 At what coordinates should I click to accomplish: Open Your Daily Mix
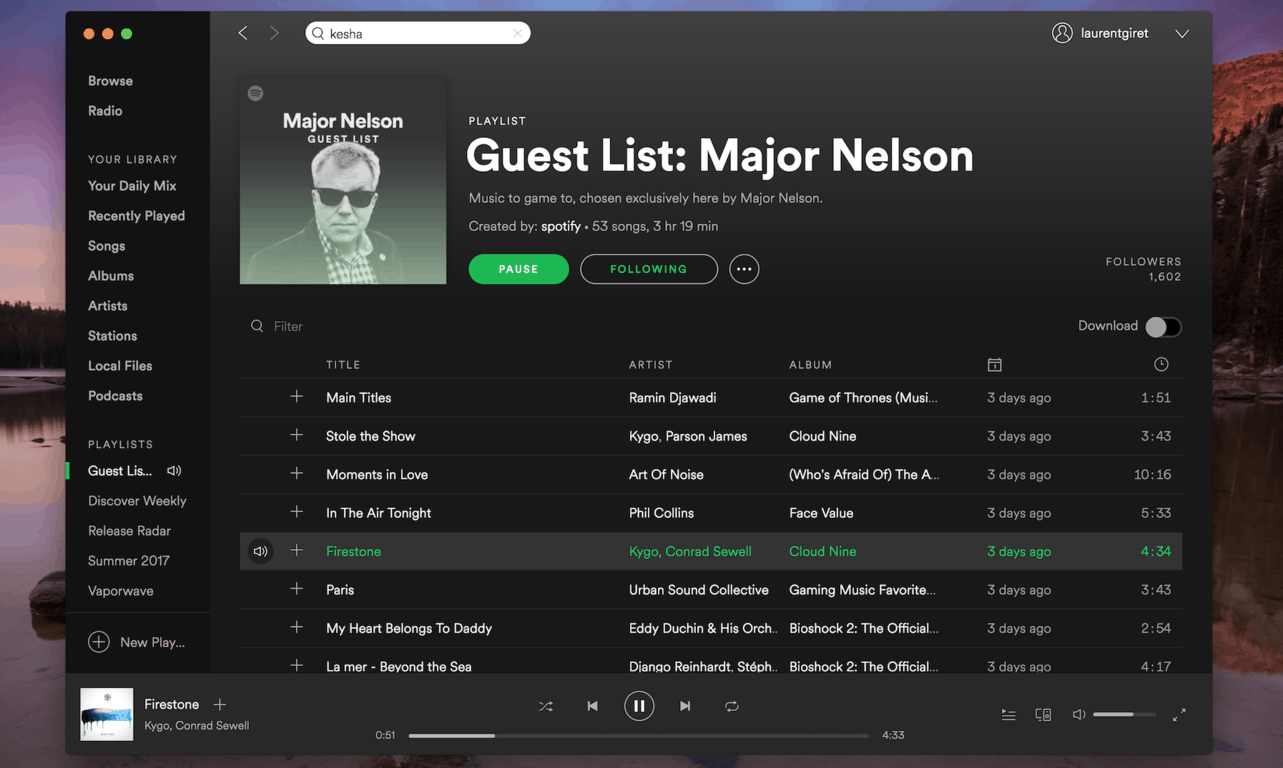(132, 186)
